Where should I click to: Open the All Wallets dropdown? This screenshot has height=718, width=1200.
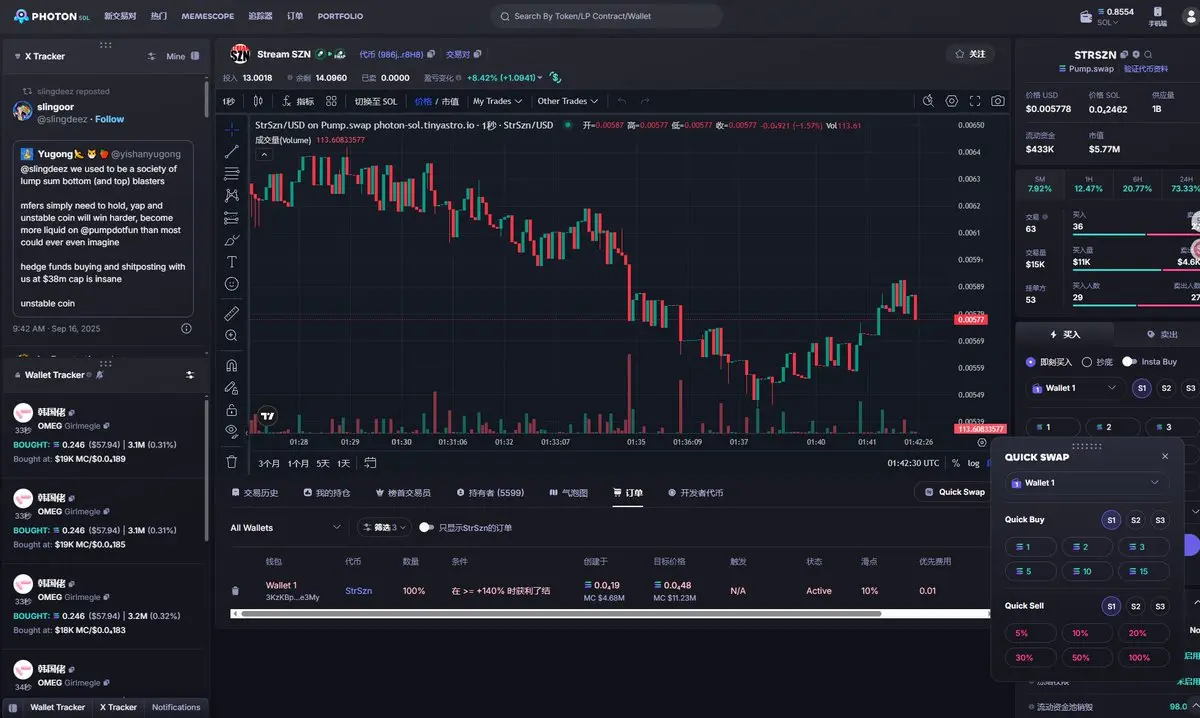click(x=285, y=527)
